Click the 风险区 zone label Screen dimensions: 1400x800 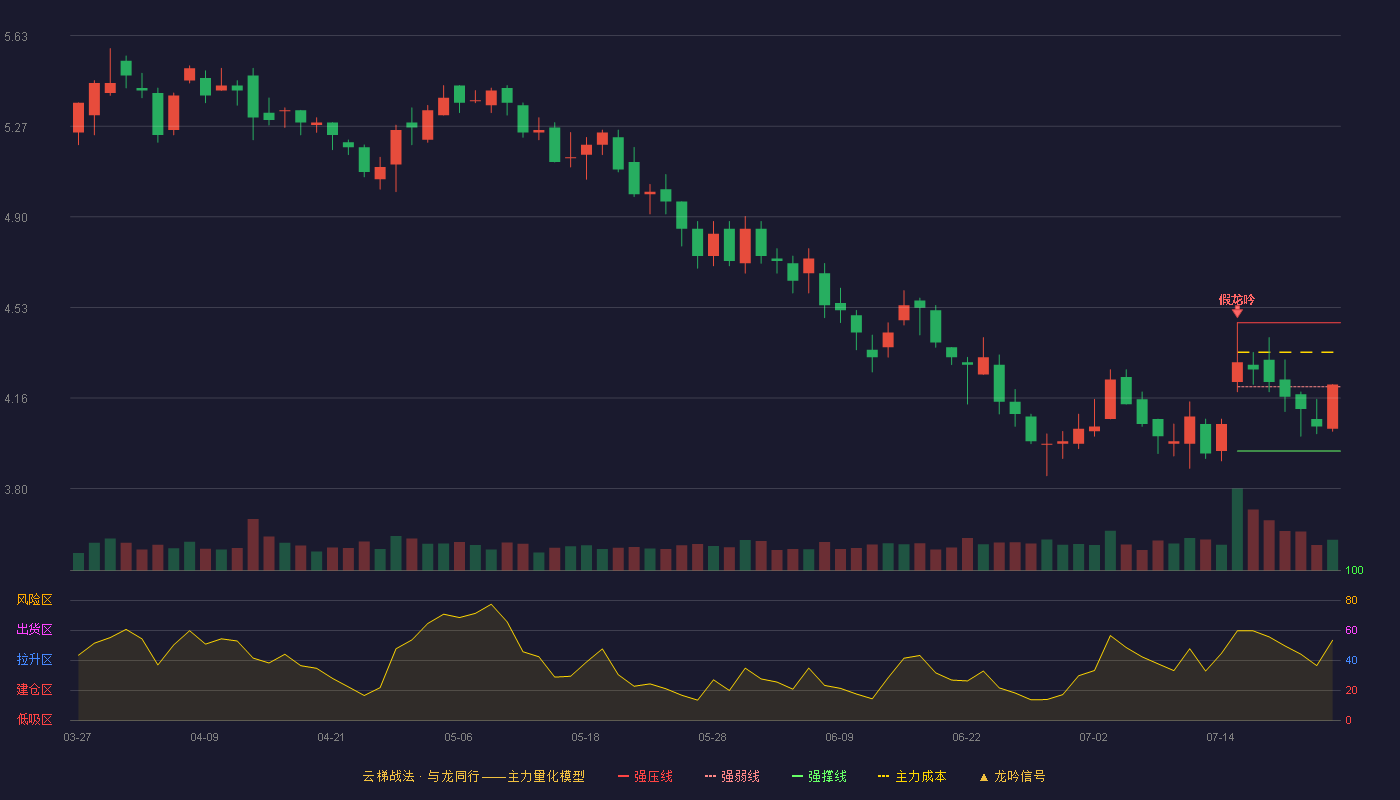point(34,600)
